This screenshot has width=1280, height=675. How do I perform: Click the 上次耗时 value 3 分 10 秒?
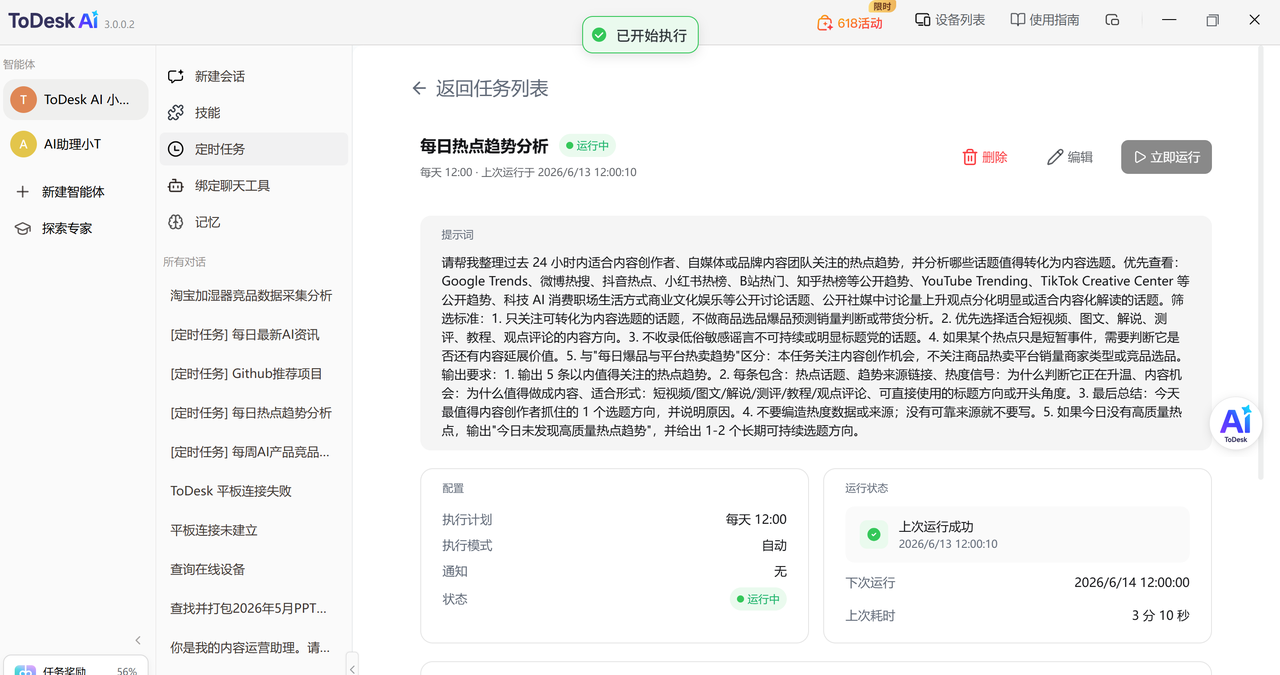click(1160, 615)
